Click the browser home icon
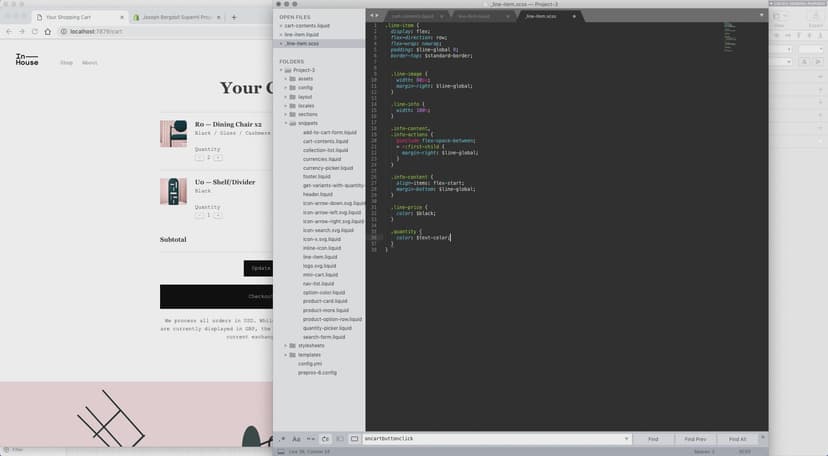Image resolution: width=828 pixels, height=456 pixels. coord(47,32)
